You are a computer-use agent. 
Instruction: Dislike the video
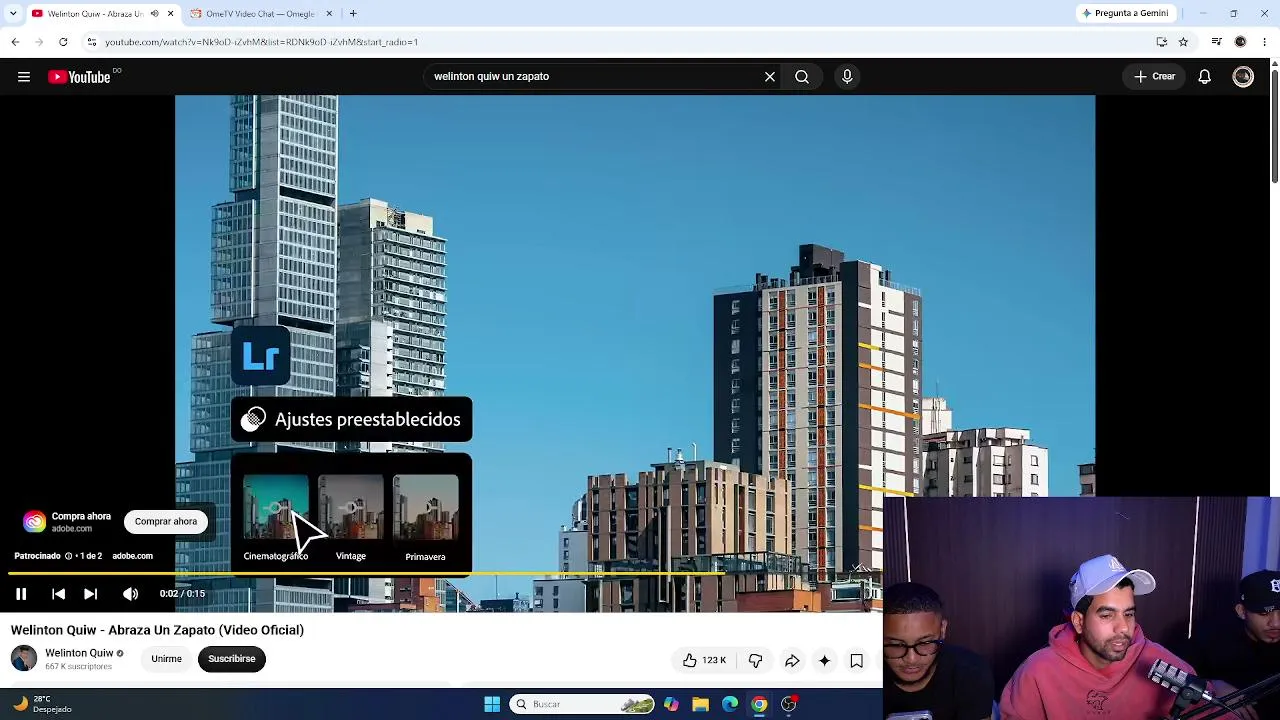tap(755, 660)
